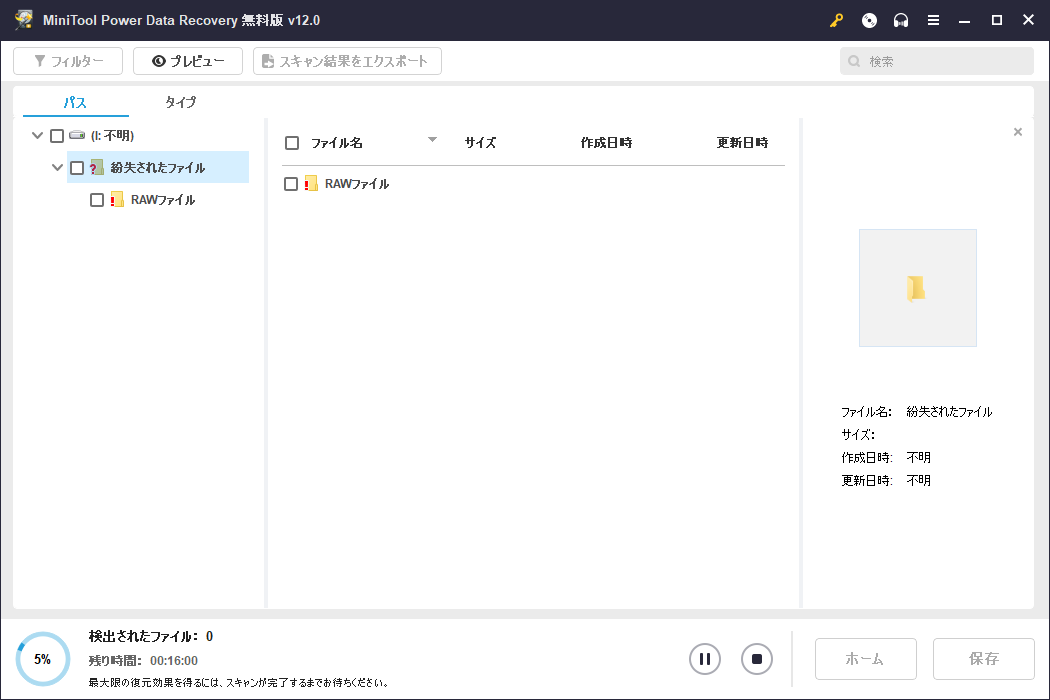Collapse the I: 不明 drive node
The width and height of the screenshot is (1050, 700).
38,136
